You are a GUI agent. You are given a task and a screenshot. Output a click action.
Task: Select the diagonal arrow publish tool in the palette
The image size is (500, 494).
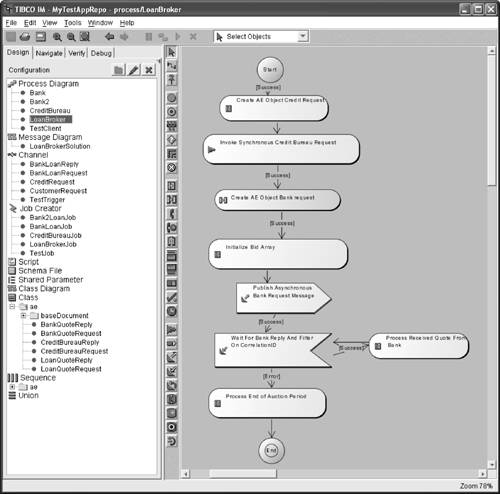click(171, 358)
